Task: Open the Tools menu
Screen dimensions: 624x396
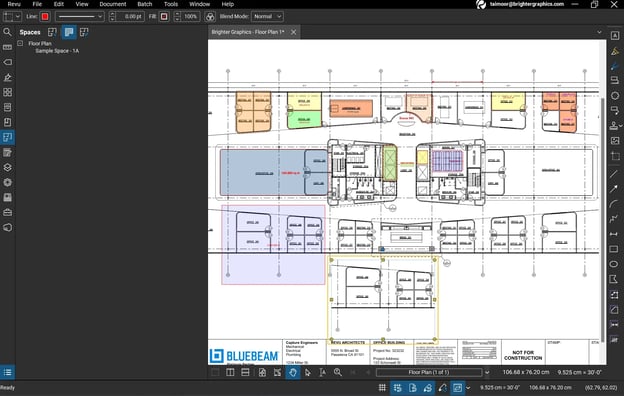Action: tap(171, 4)
